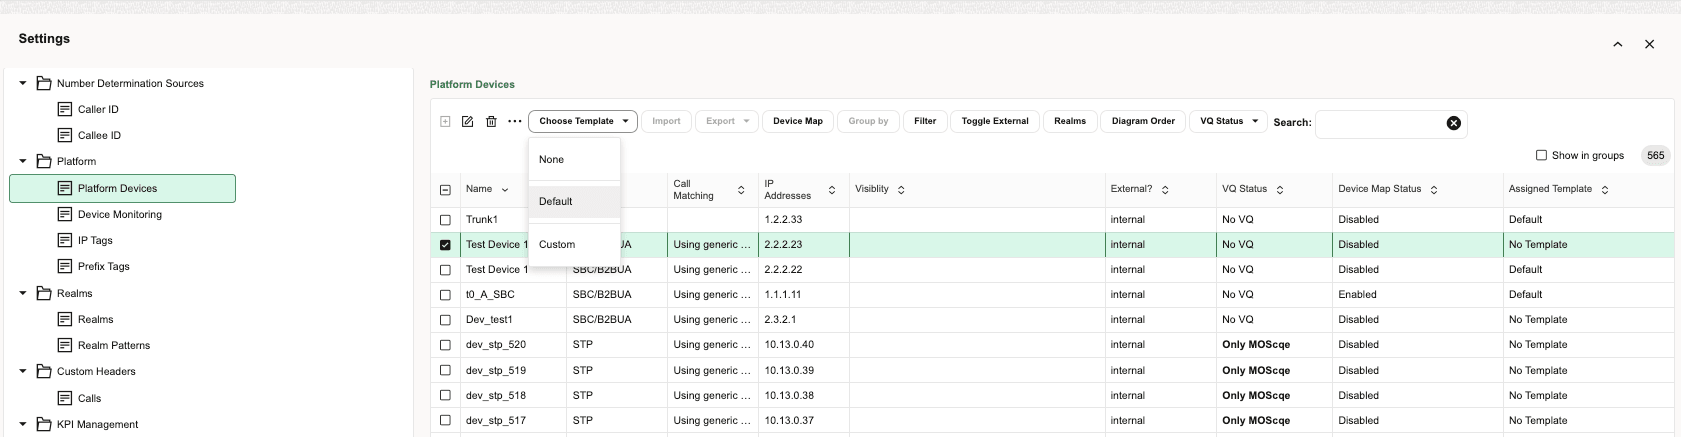
Task: Click the Device Monitoring page icon
Action: (x=65, y=214)
